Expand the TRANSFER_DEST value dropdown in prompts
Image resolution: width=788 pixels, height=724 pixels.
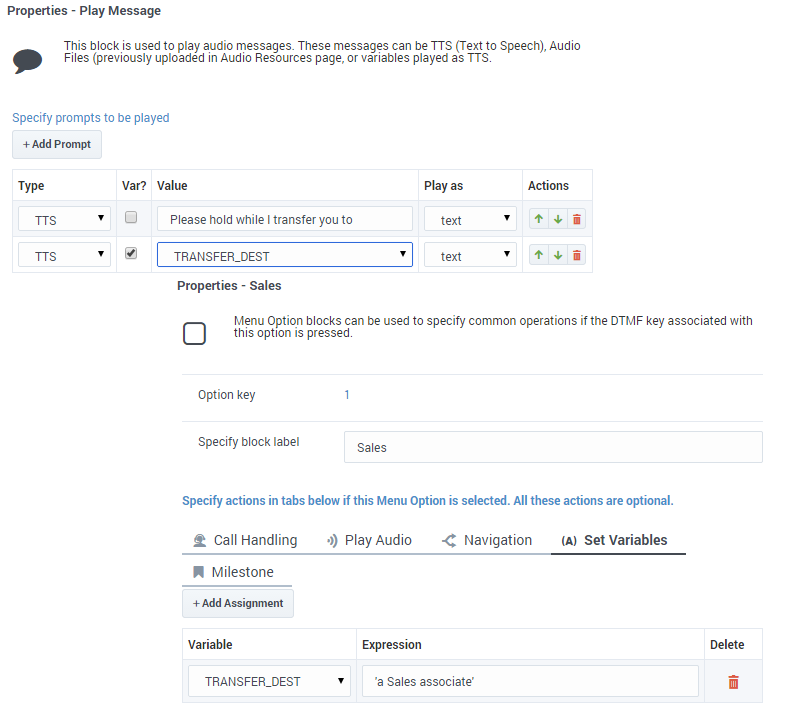point(285,256)
